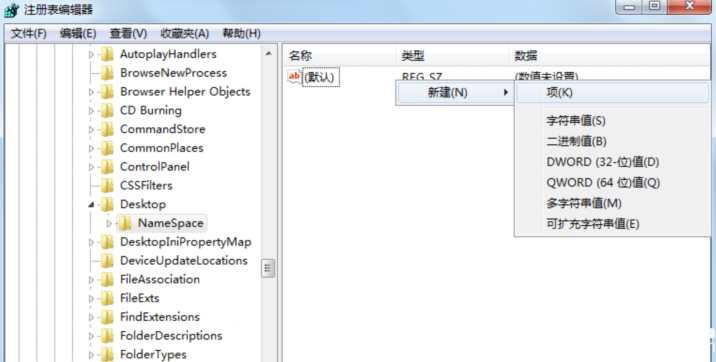The image size is (716, 362).
Task: Click the ab string icon of (默认)
Action: click(x=294, y=77)
